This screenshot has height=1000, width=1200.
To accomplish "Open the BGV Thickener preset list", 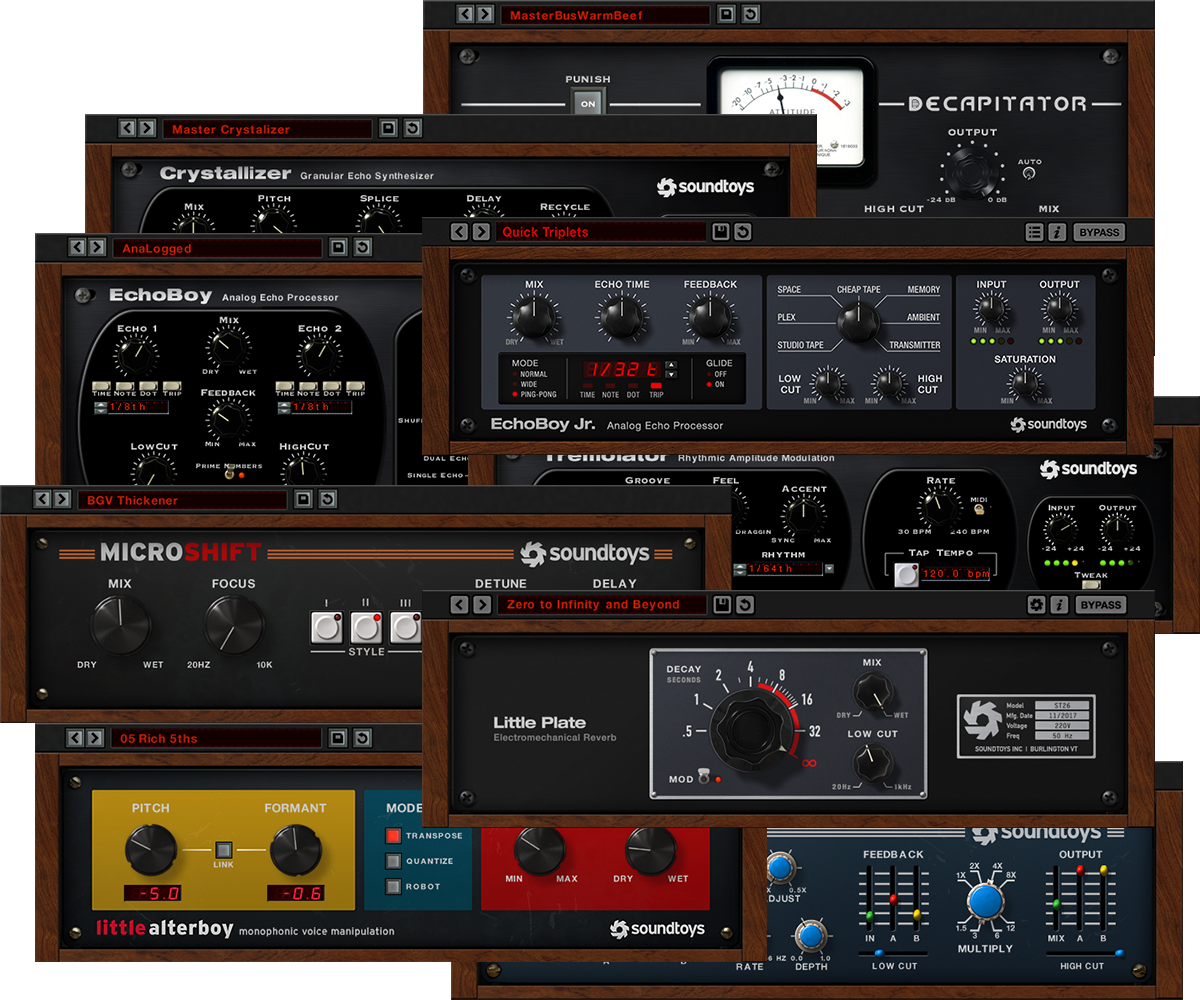I will pyautogui.click(x=182, y=500).
